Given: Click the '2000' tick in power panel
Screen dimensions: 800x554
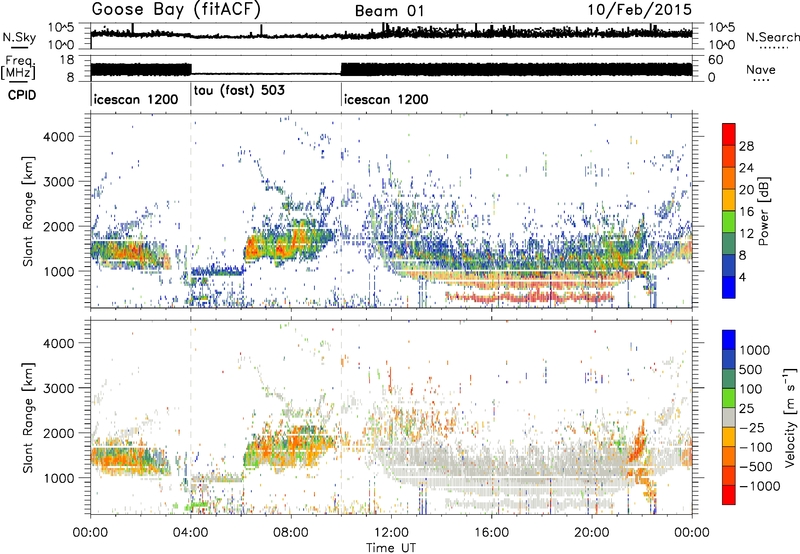Looking at the screenshot, I should tap(58, 226).
